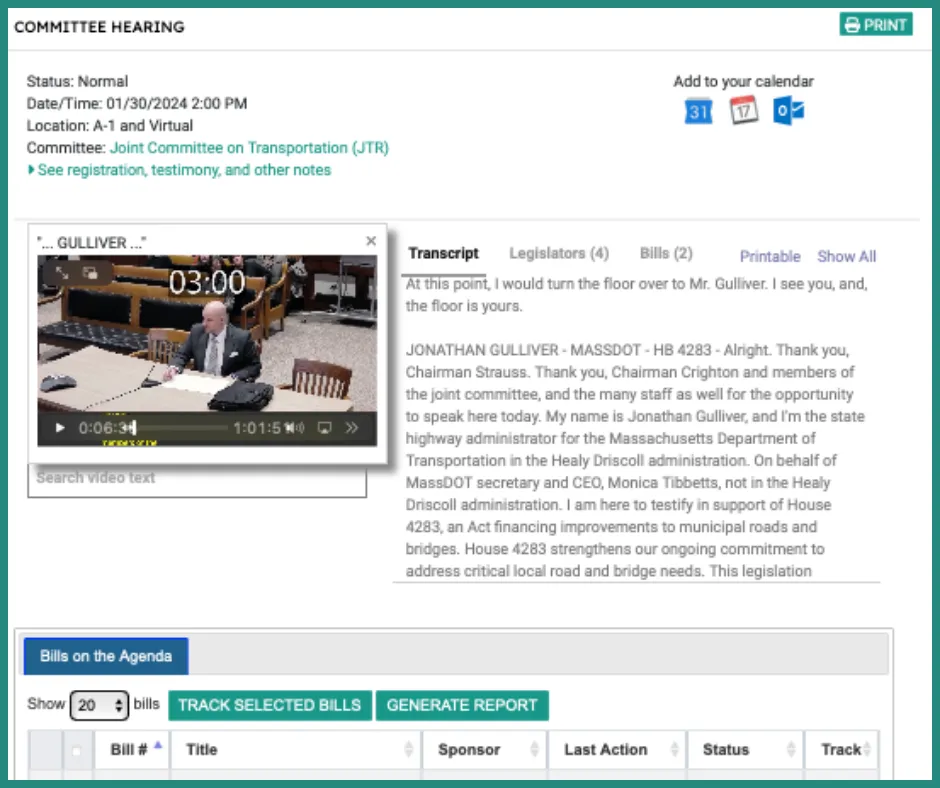Viewport: 940px width, 788px height.
Task: Open the Legislators (4) tab
Action: pyautogui.click(x=559, y=254)
